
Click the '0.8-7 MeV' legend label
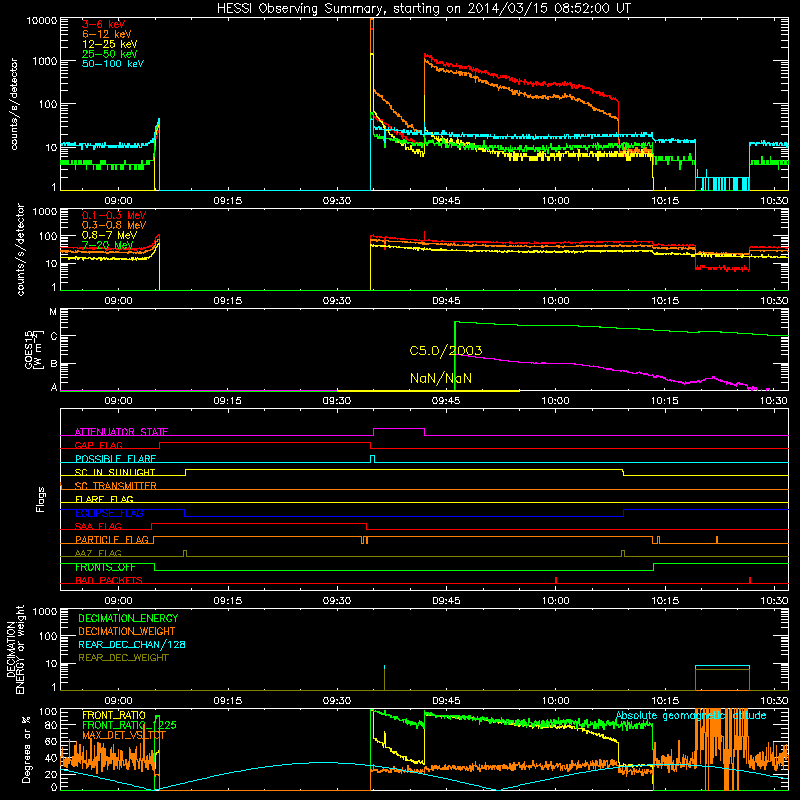click(x=110, y=235)
